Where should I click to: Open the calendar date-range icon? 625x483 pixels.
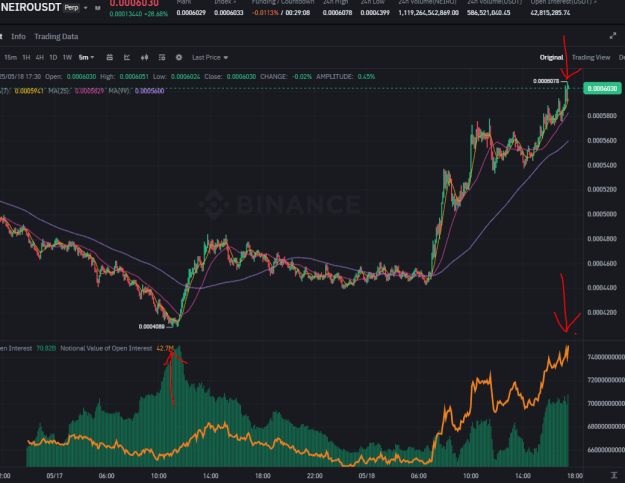(x=110, y=57)
